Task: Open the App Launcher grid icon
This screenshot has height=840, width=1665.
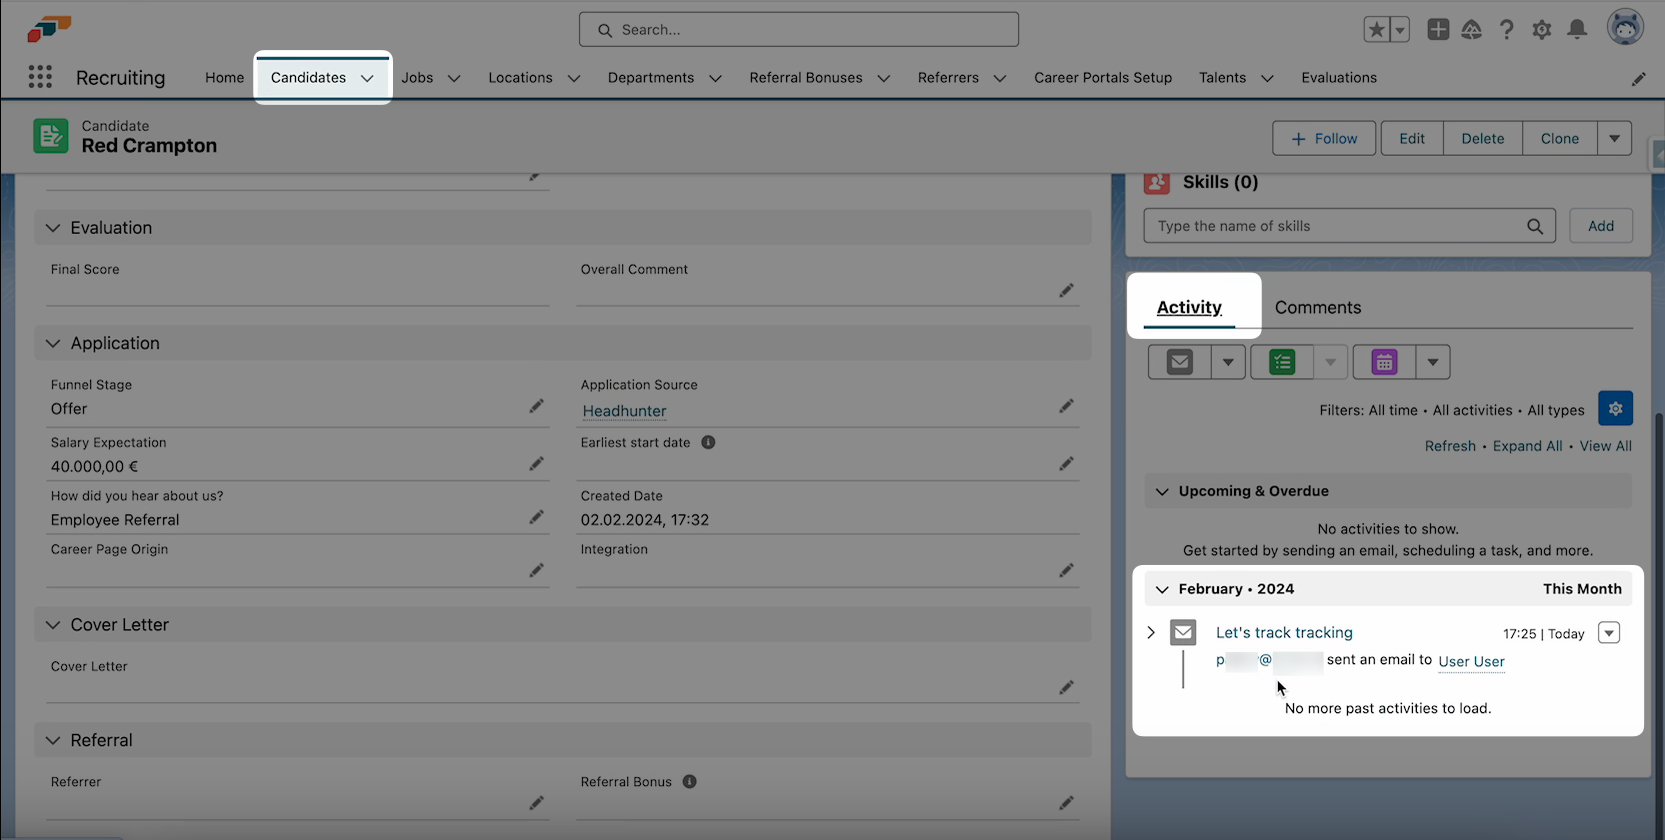Action: tap(40, 78)
